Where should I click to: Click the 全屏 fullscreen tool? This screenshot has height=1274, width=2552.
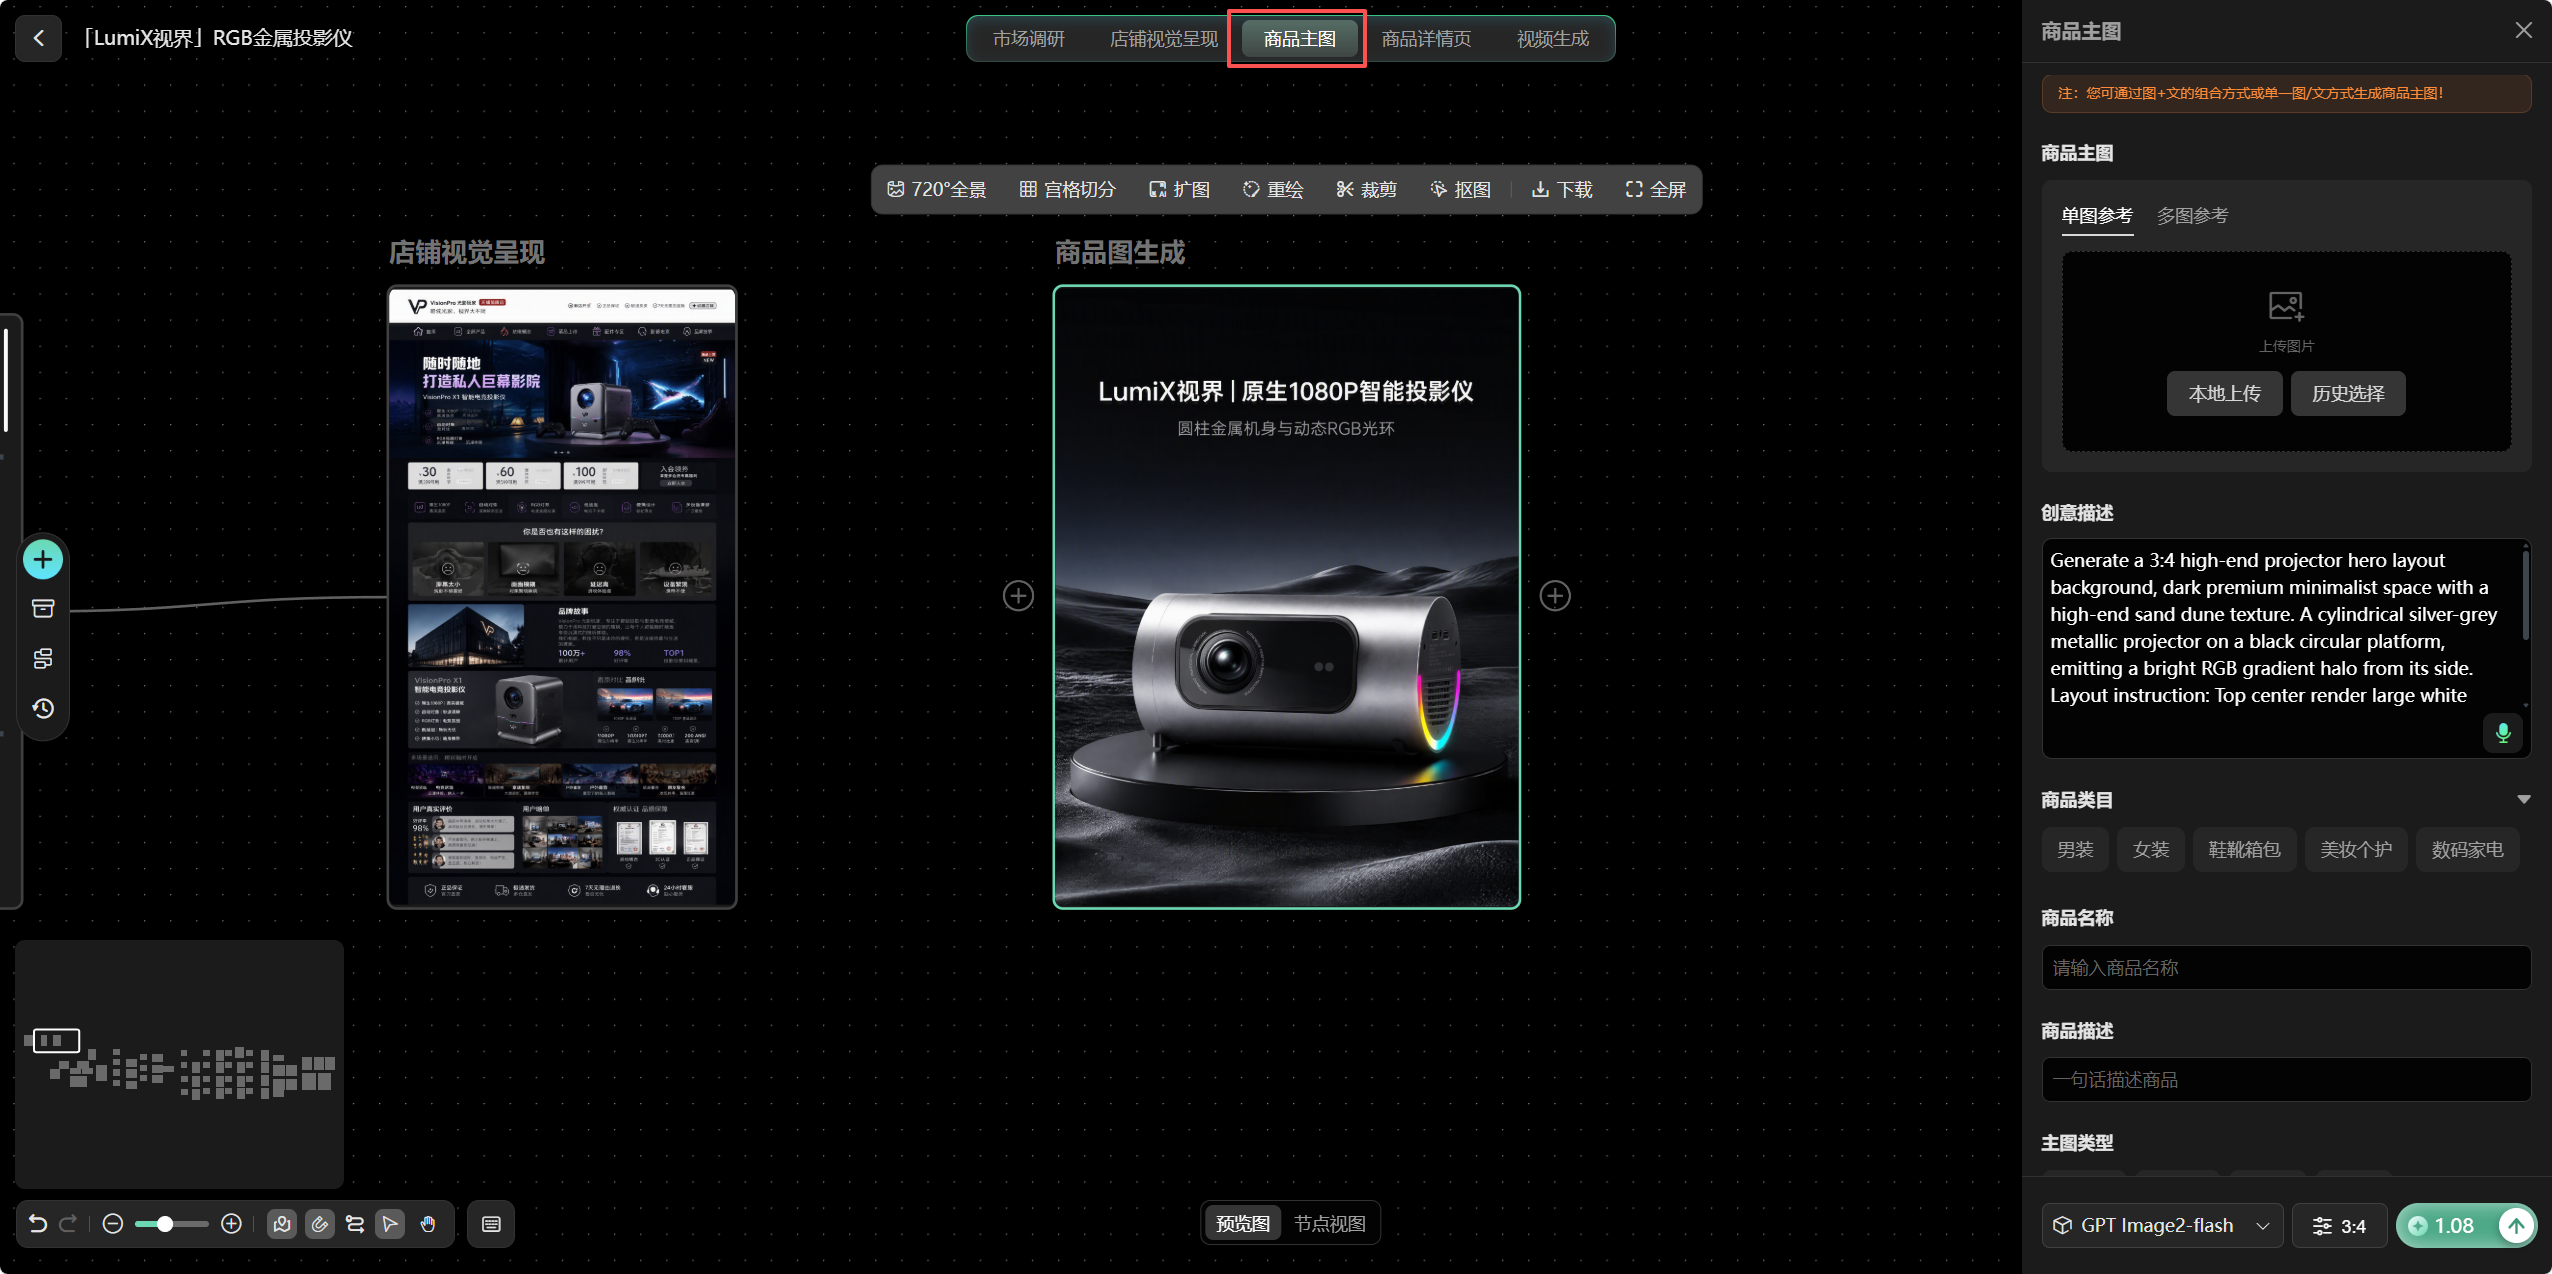[1655, 189]
